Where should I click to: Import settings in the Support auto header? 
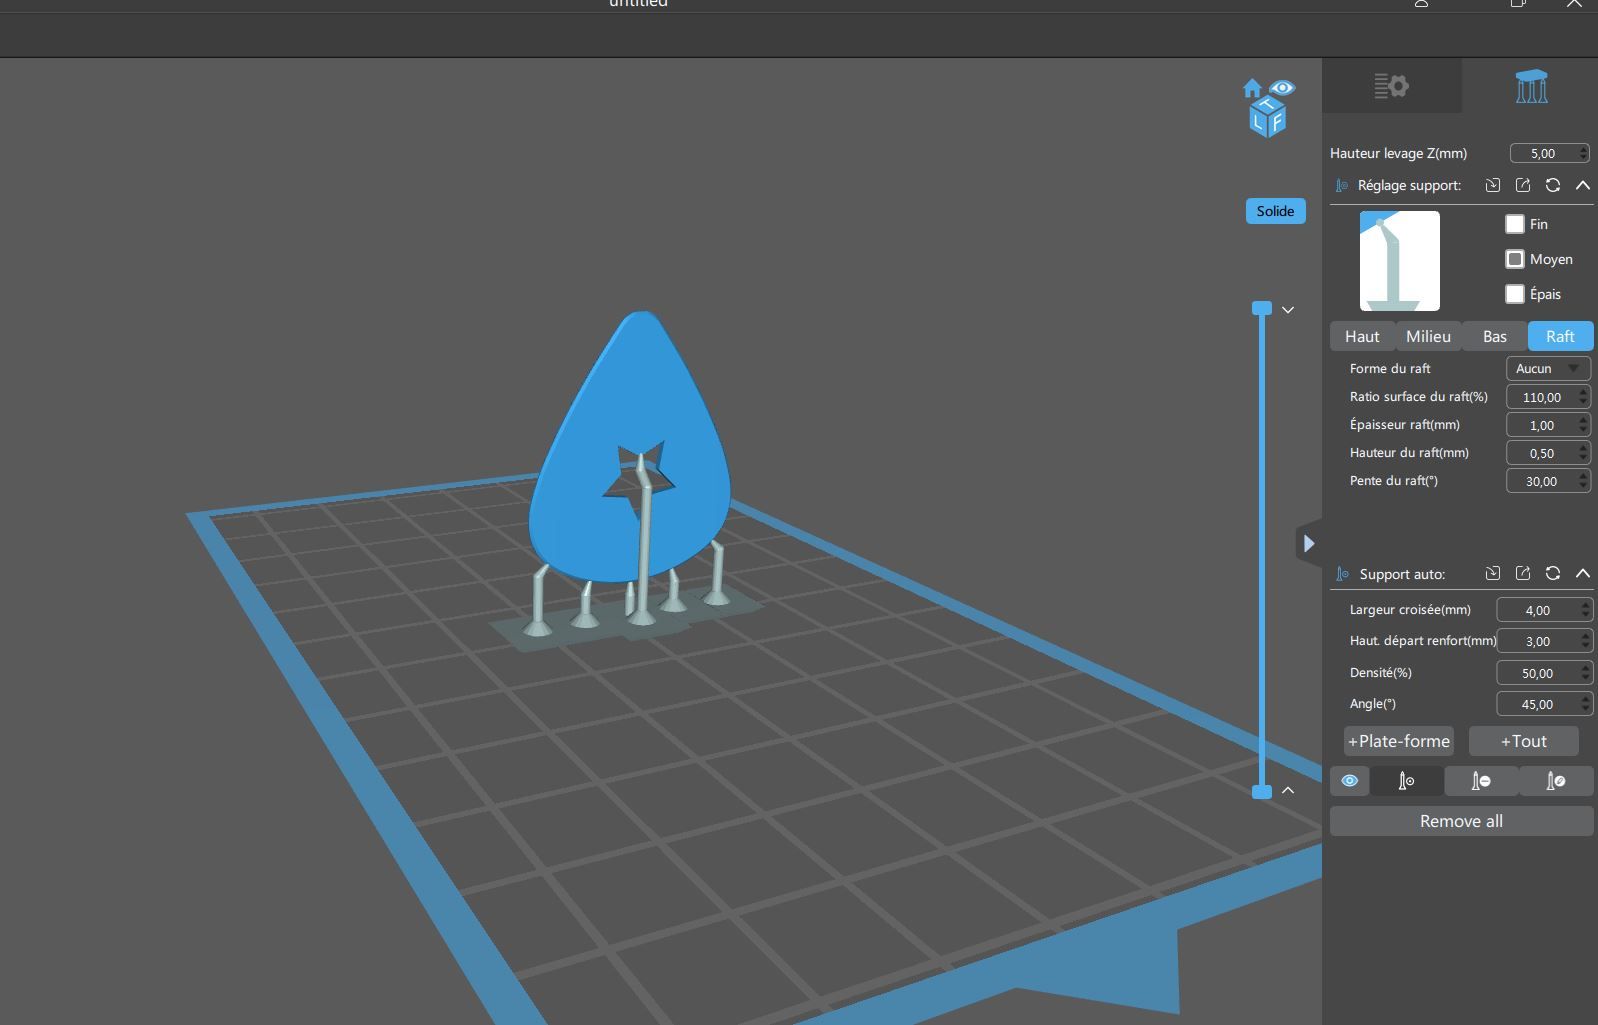tap(1493, 573)
